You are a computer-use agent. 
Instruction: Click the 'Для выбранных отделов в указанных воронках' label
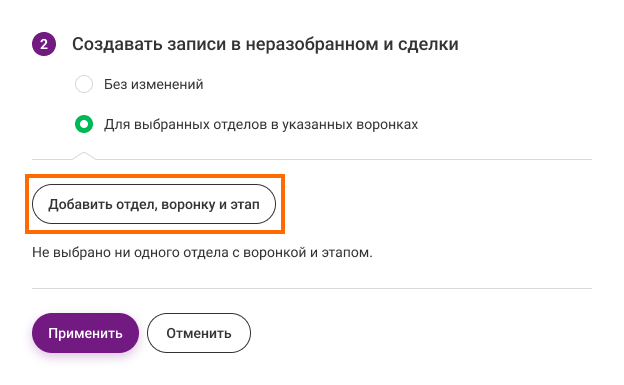[x=261, y=125]
